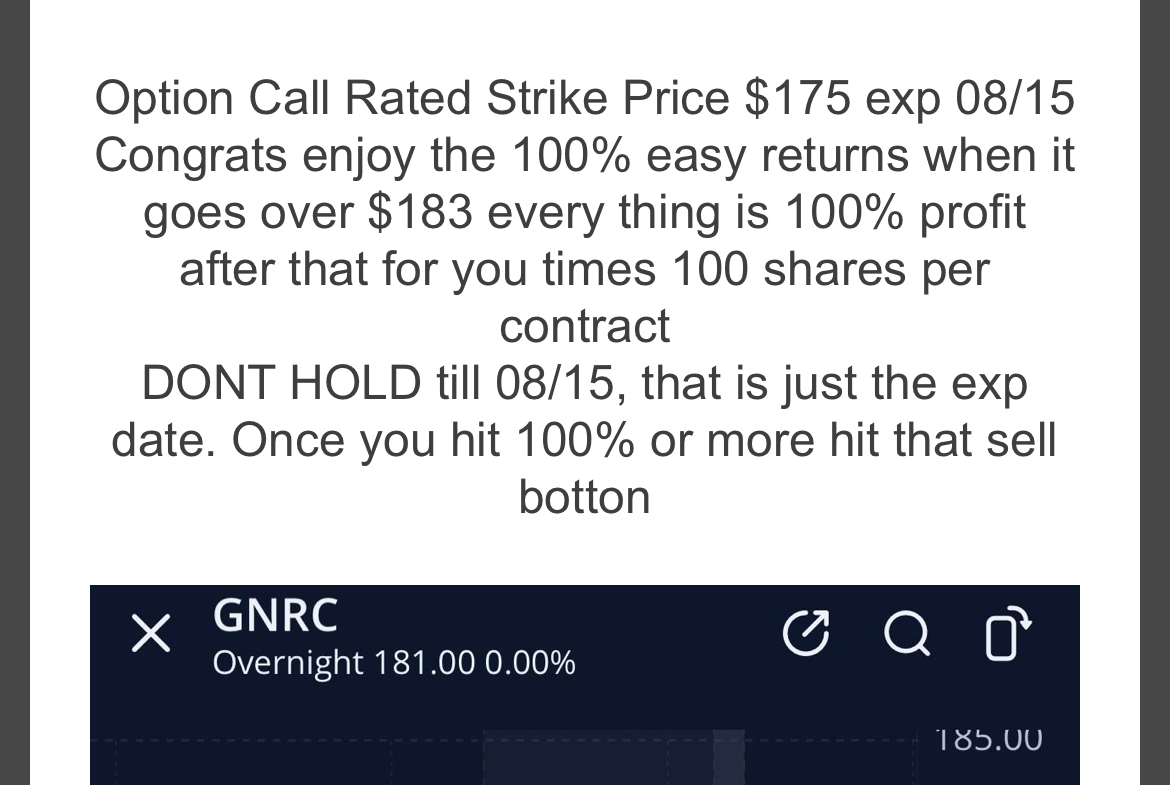Screen dimensions: 1170x785
Task: Click the word "botton"
Action: [585, 497]
